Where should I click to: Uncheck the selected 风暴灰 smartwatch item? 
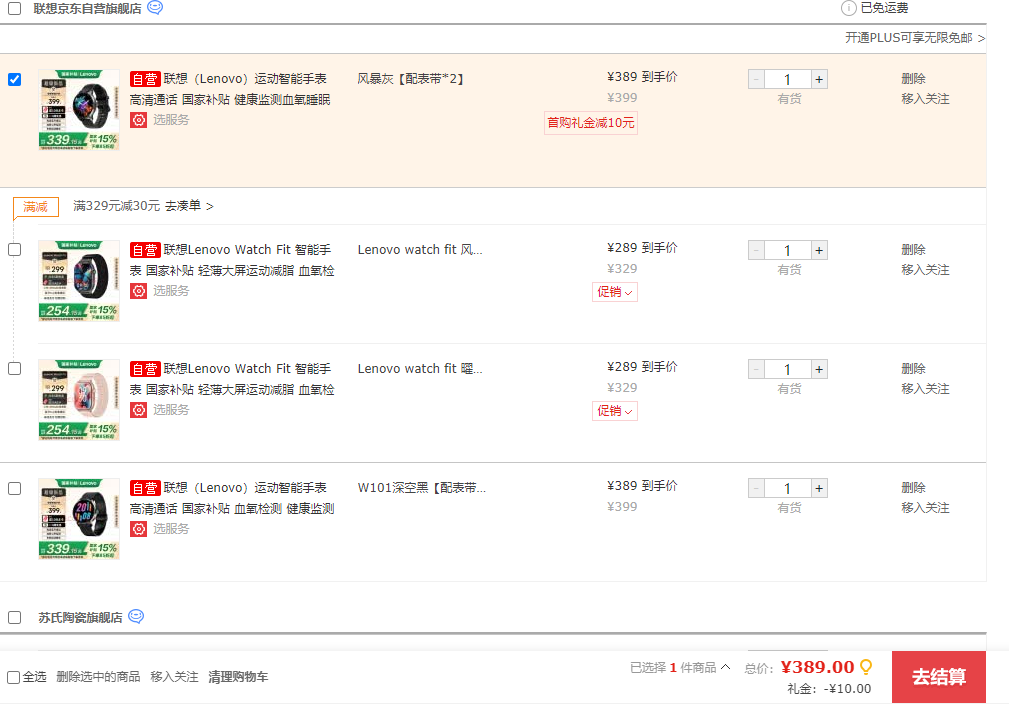click(x=15, y=80)
